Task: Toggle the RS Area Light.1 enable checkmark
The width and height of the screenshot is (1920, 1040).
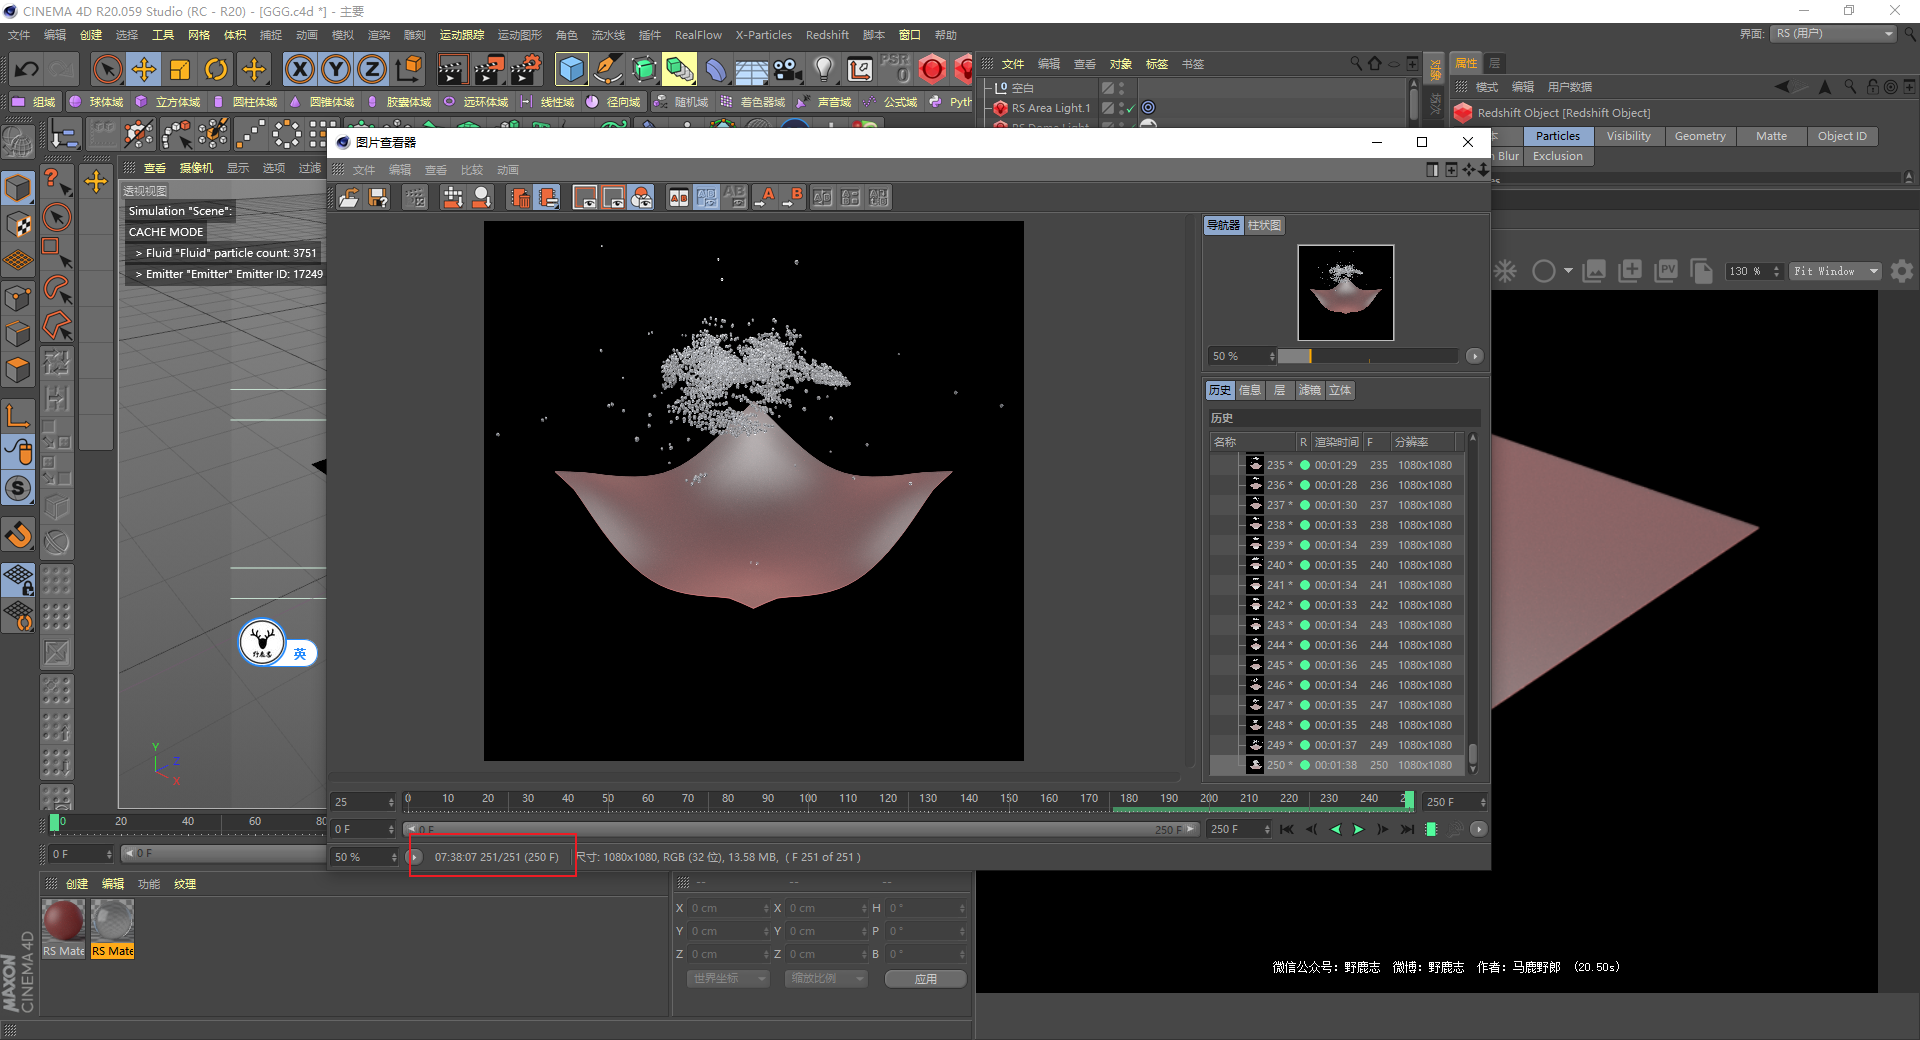Action: point(1130,108)
